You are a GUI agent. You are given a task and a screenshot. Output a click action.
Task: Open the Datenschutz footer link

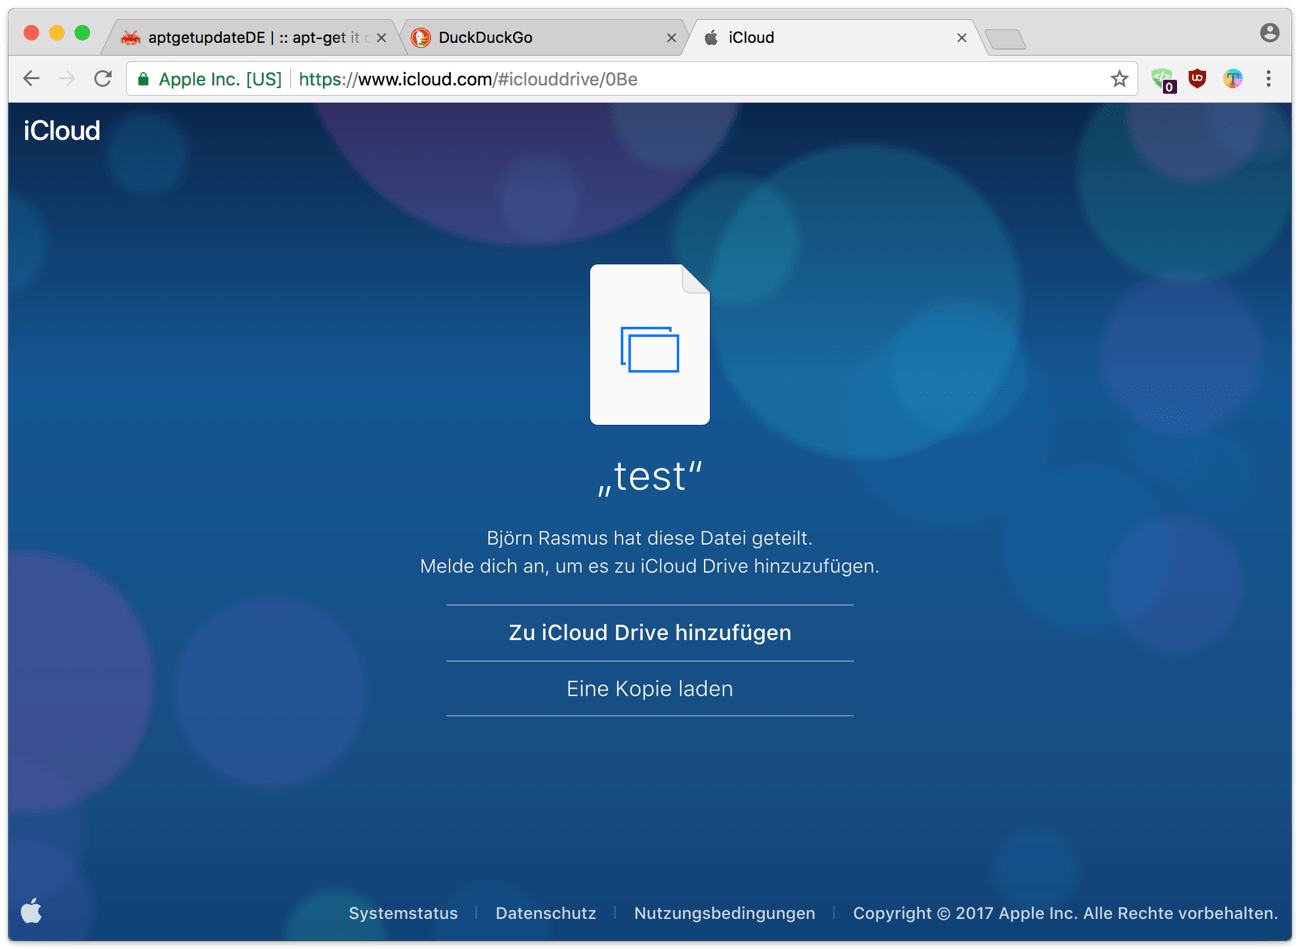coord(546,913)
